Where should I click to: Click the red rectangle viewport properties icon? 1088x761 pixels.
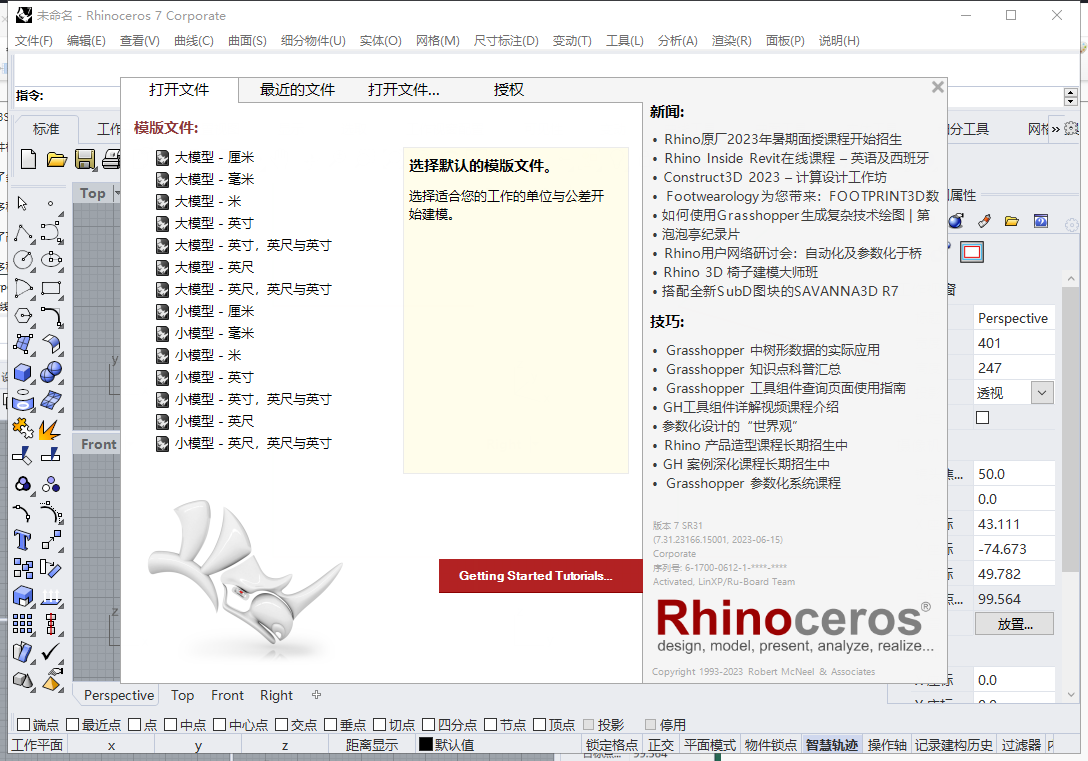coord(972,253)
